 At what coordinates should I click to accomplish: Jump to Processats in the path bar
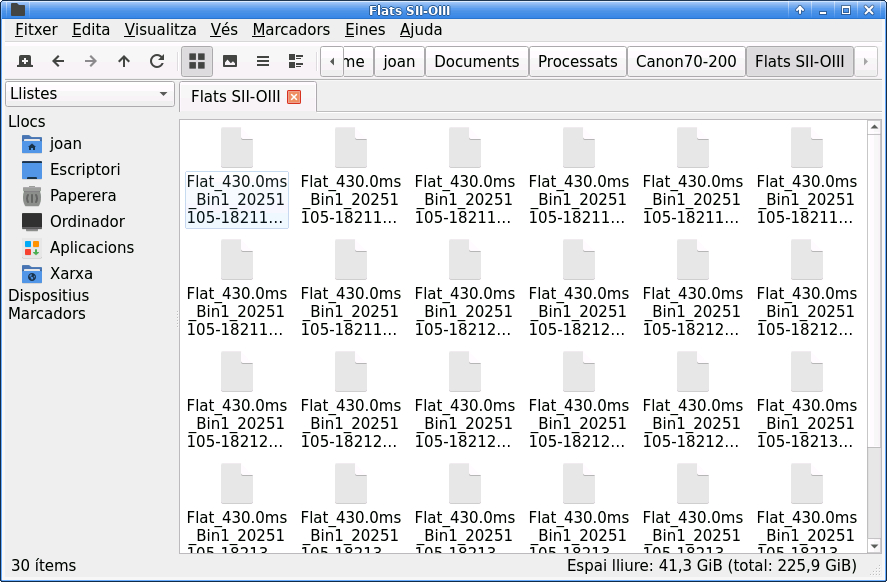(577, 61)
